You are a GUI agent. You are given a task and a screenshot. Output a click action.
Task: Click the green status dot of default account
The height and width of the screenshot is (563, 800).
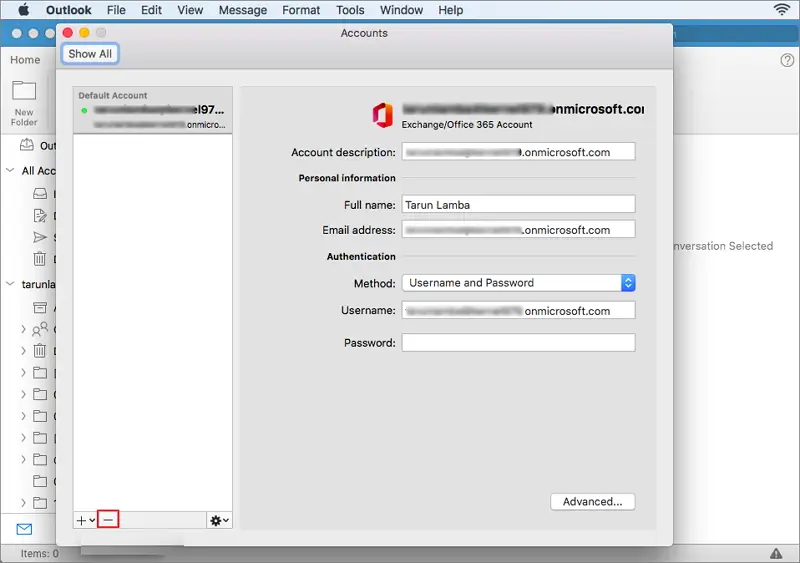coord(84,110)
